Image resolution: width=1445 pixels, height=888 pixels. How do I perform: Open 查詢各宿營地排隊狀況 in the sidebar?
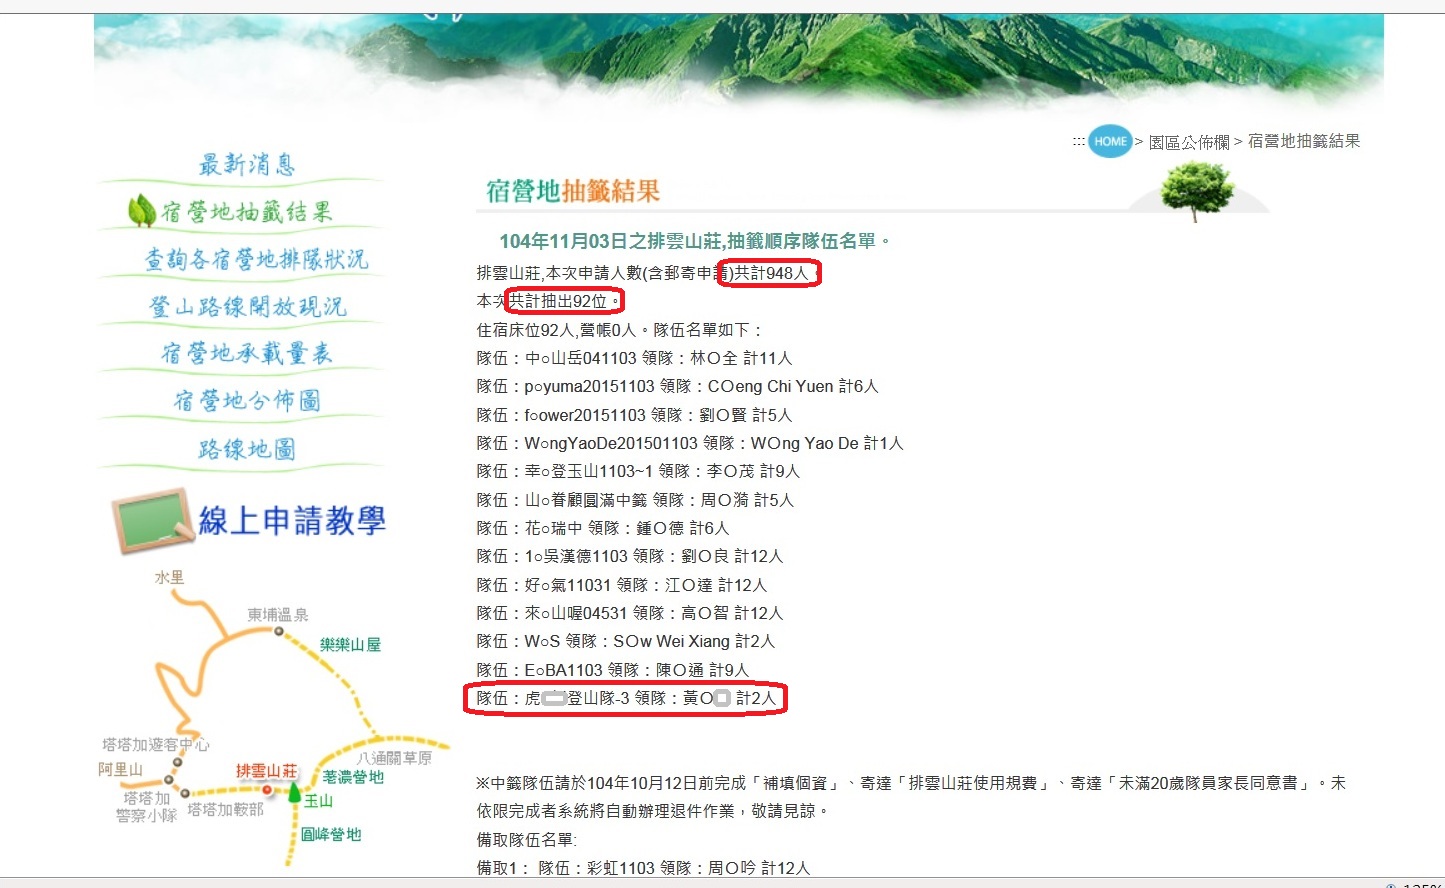[256, 259]
